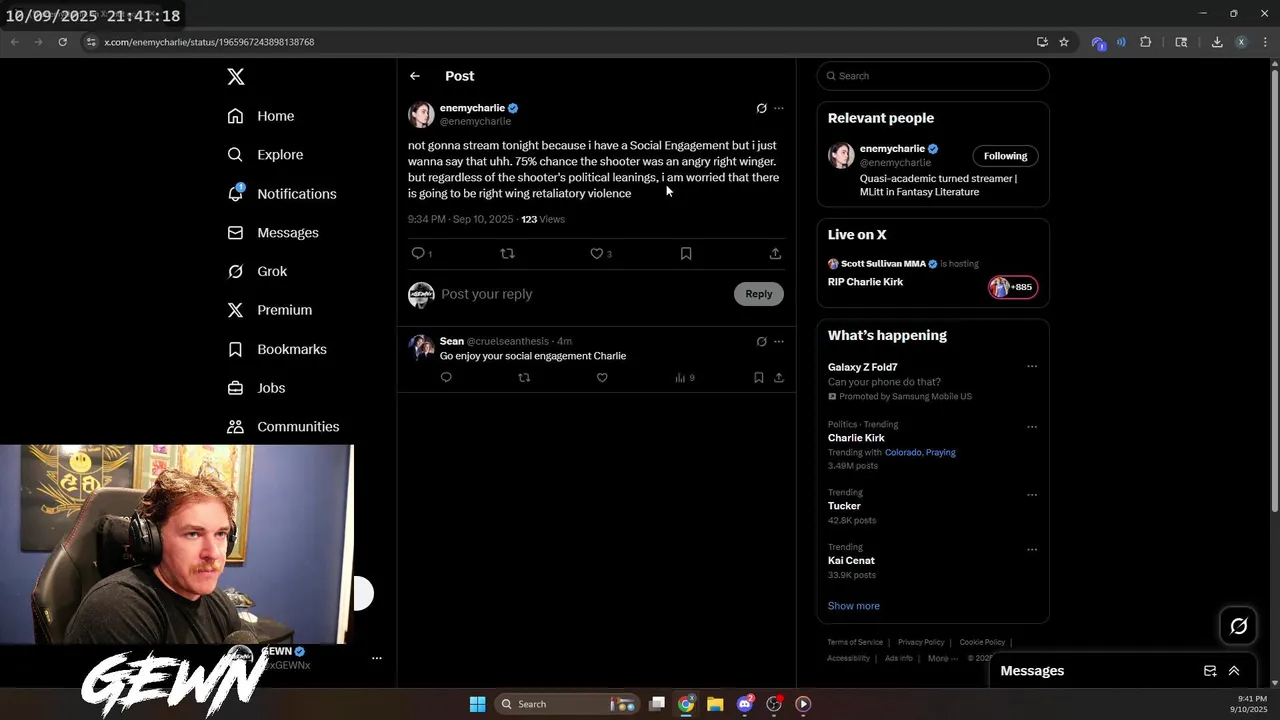The width and height of the screenshot is (1280, 720).
Task: Click Show more under What's happening
Action: tap(854, 606)
